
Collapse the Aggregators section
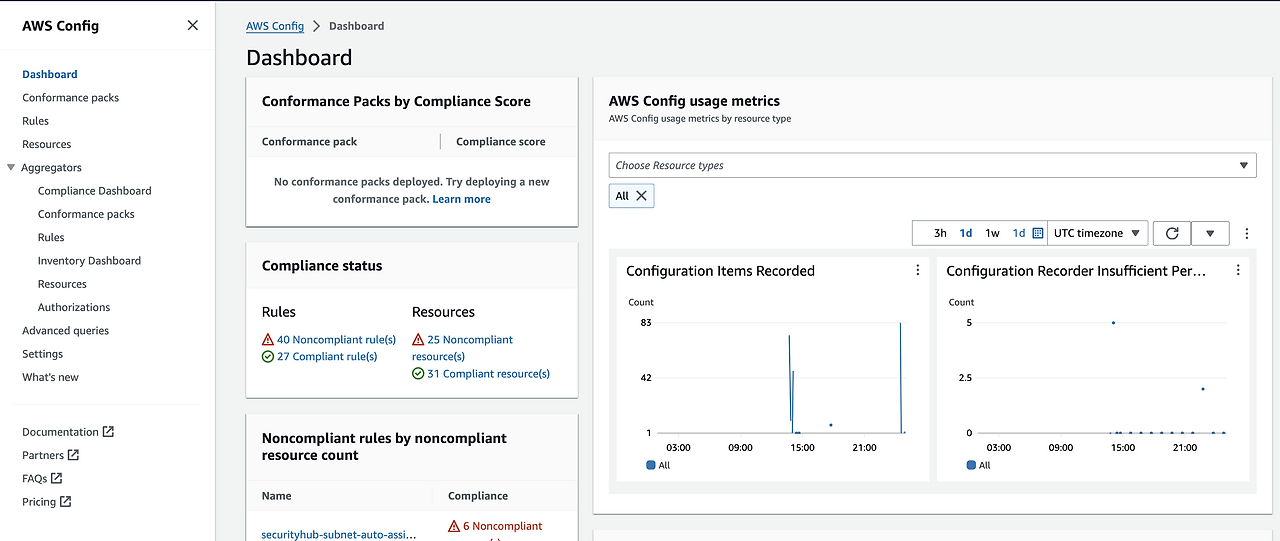pos(11,168)
